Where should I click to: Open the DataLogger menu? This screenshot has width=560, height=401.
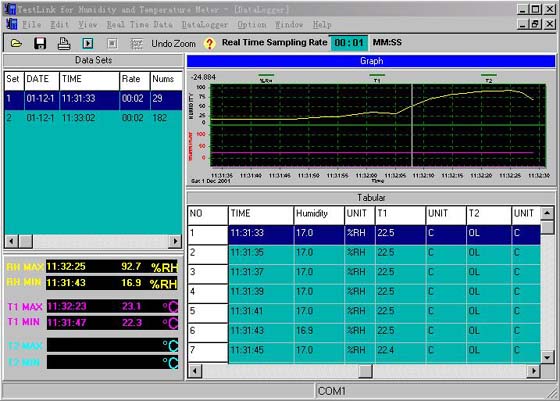pyautogui.click(x=205, y=25)
